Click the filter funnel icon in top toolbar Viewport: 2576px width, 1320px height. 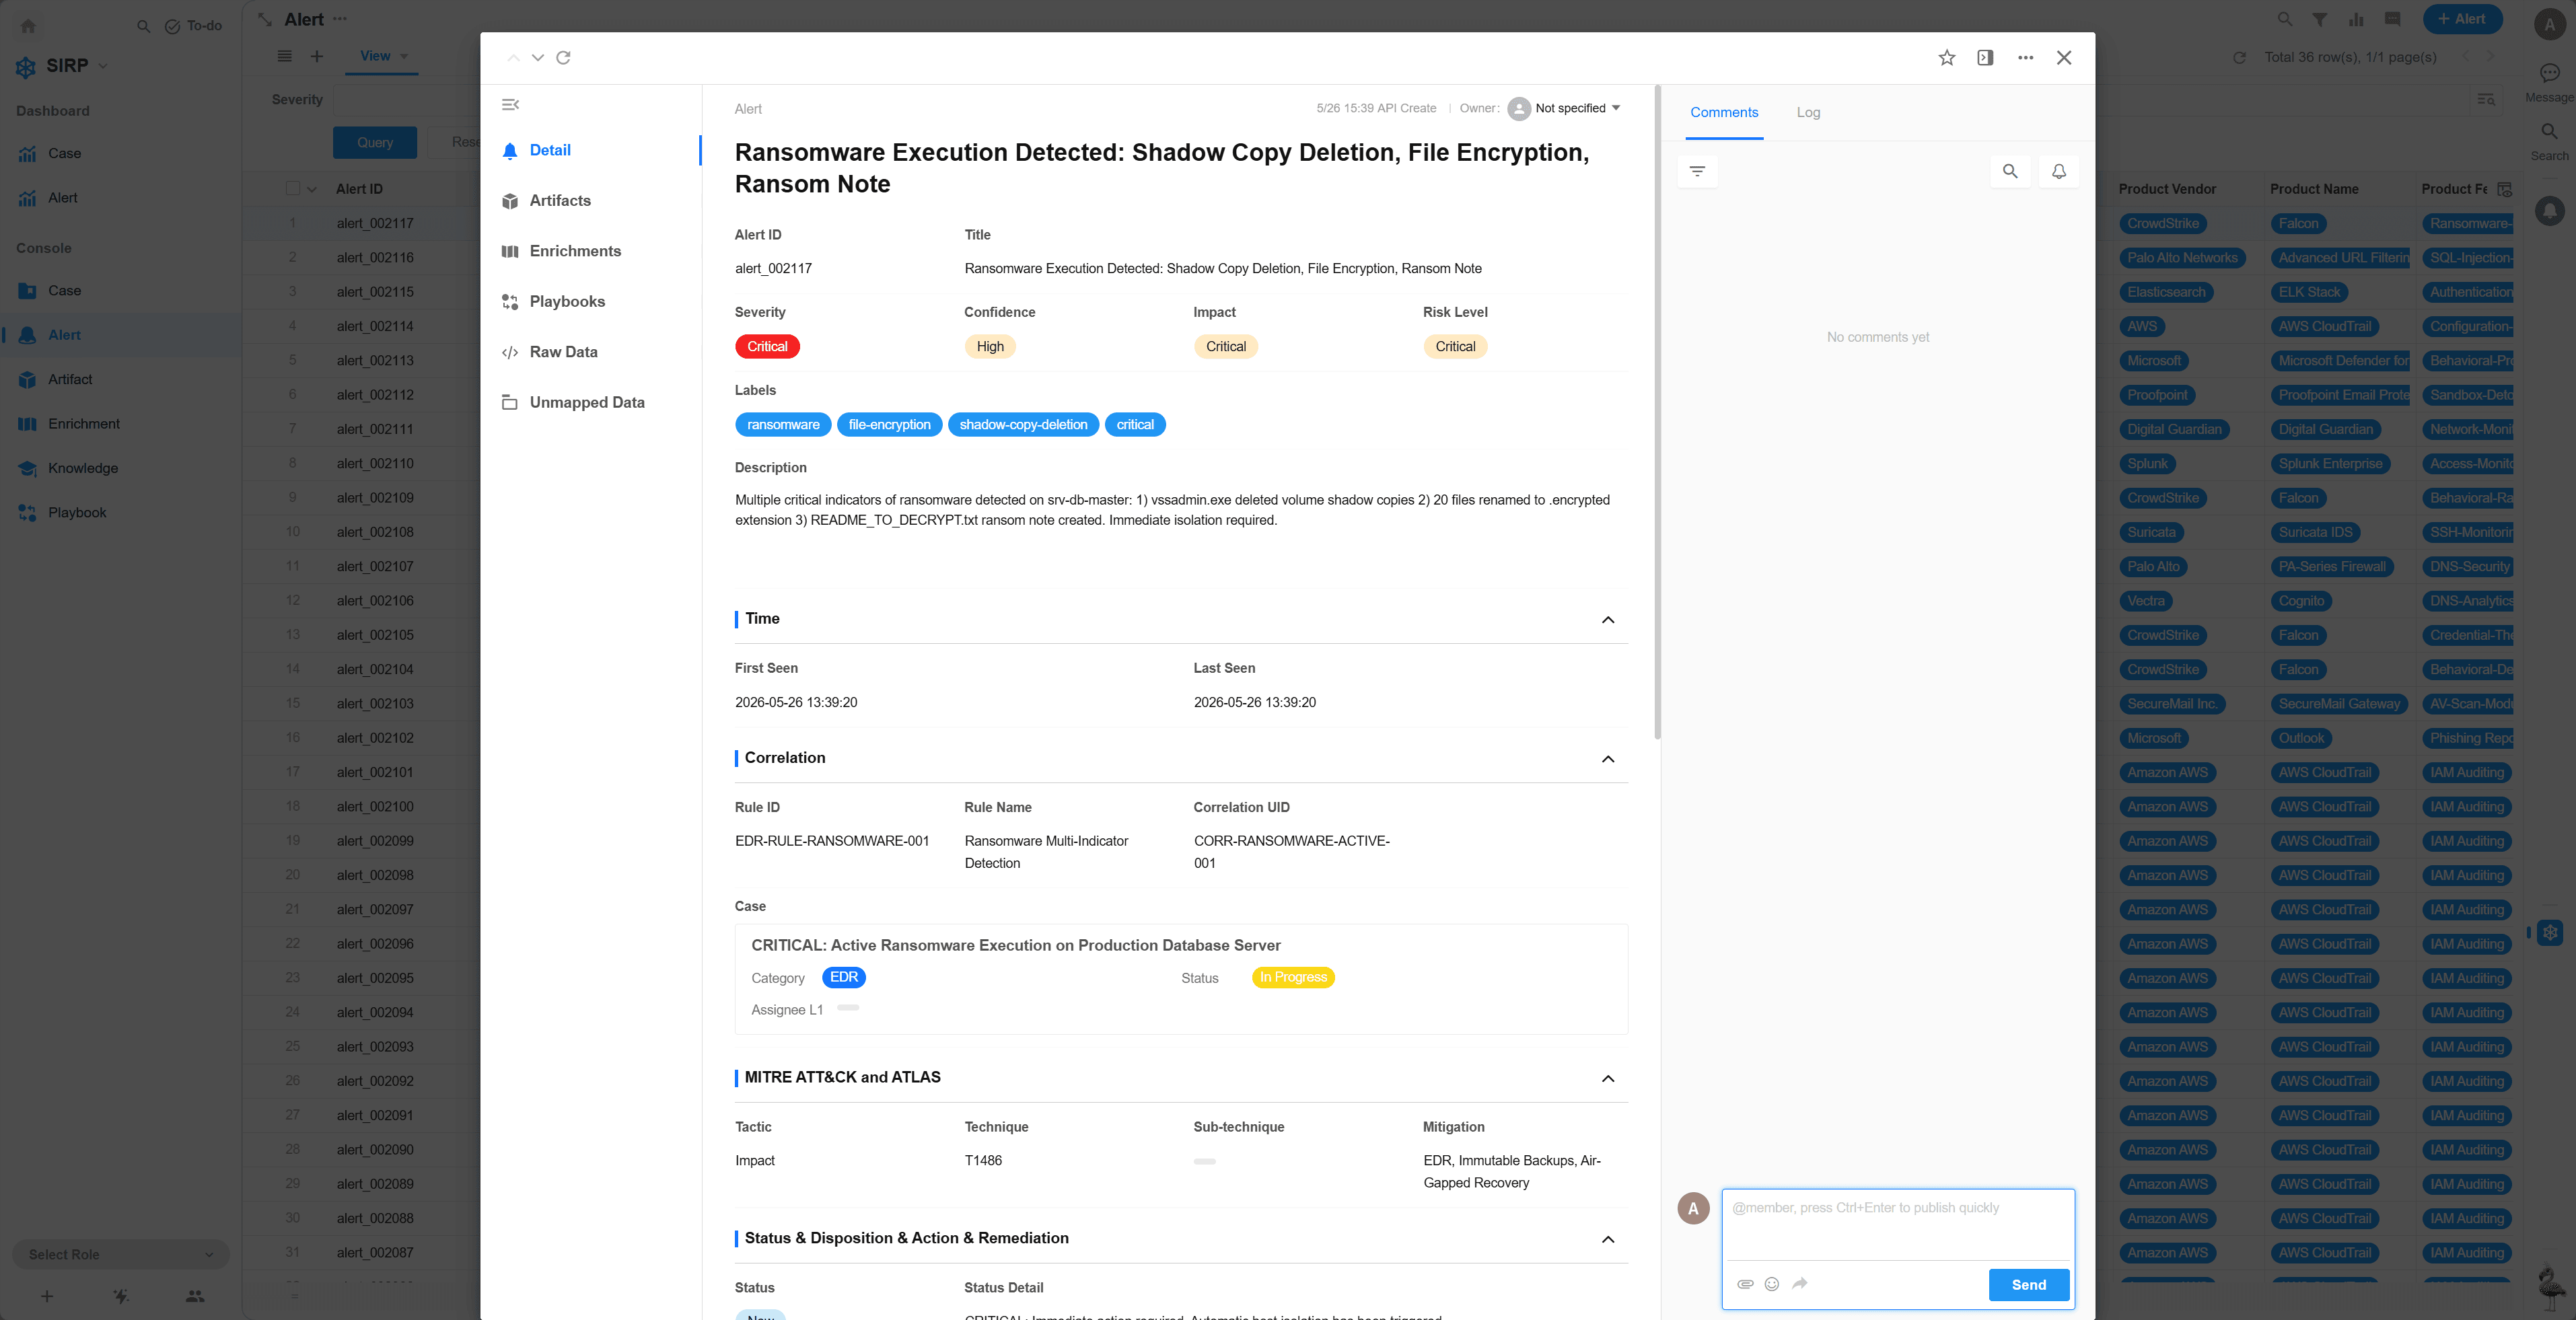[x=2319, y=19]
